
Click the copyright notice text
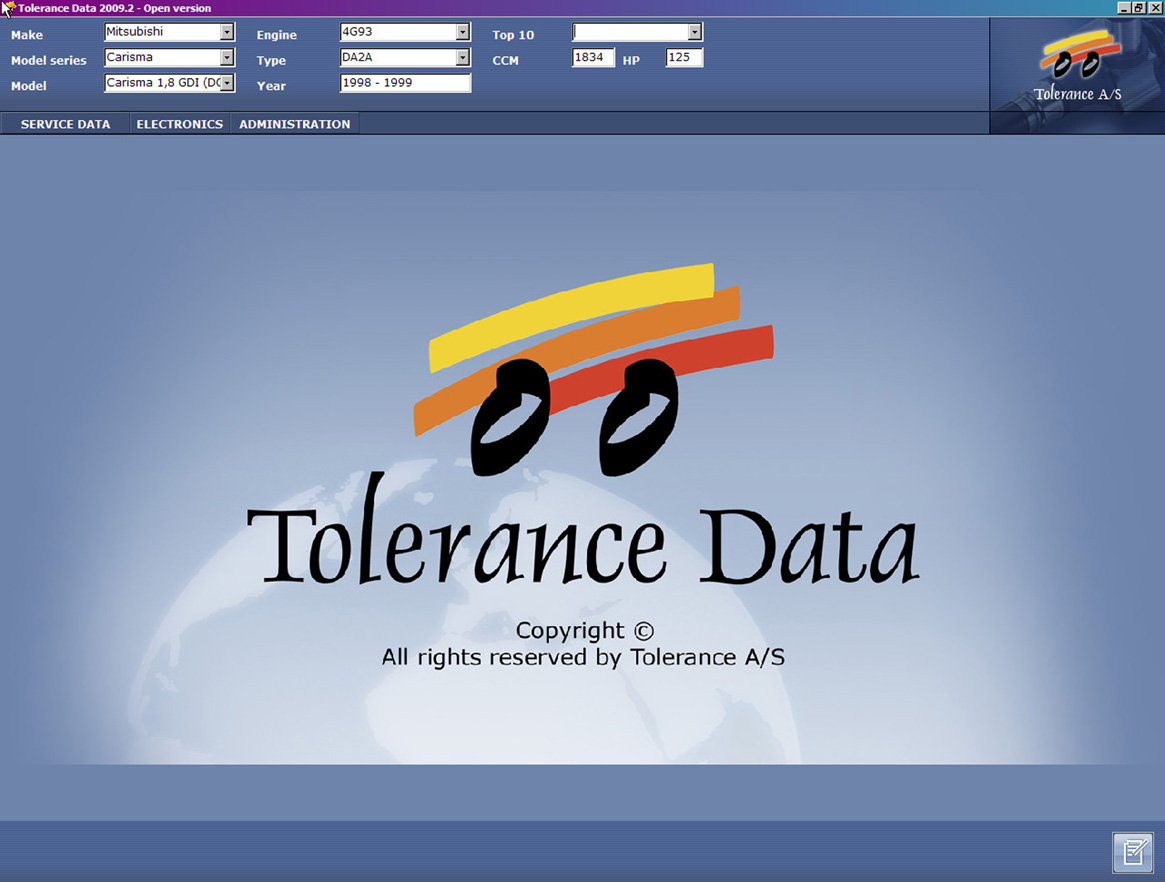583,644
